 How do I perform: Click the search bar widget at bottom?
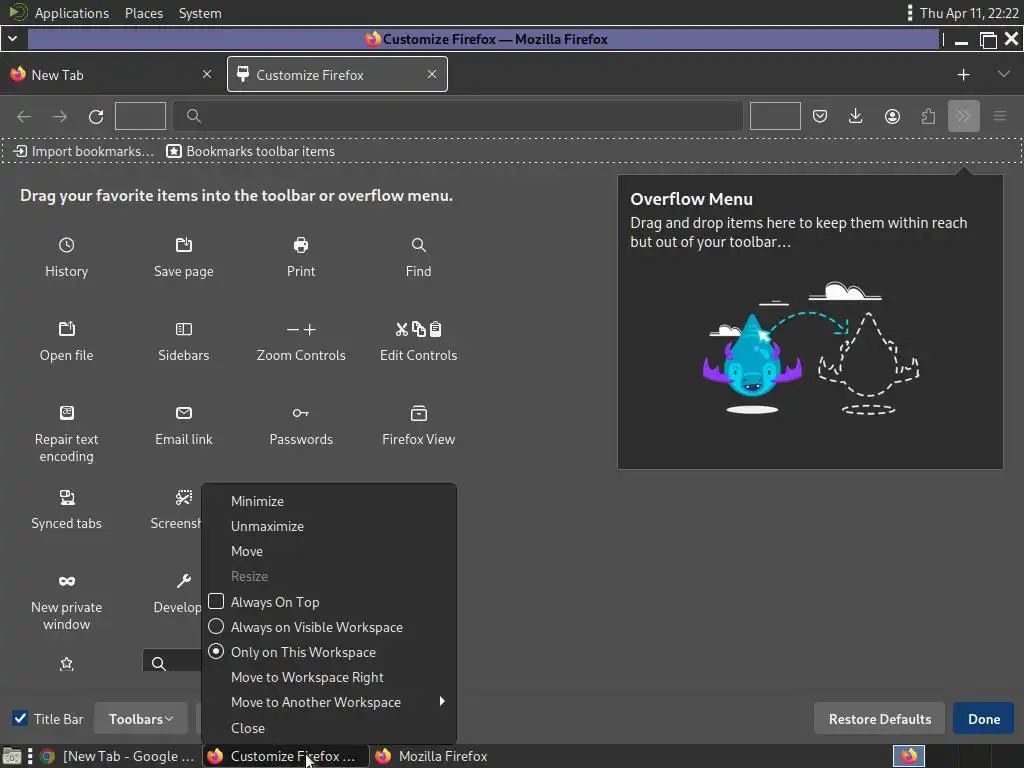[172, 660]
